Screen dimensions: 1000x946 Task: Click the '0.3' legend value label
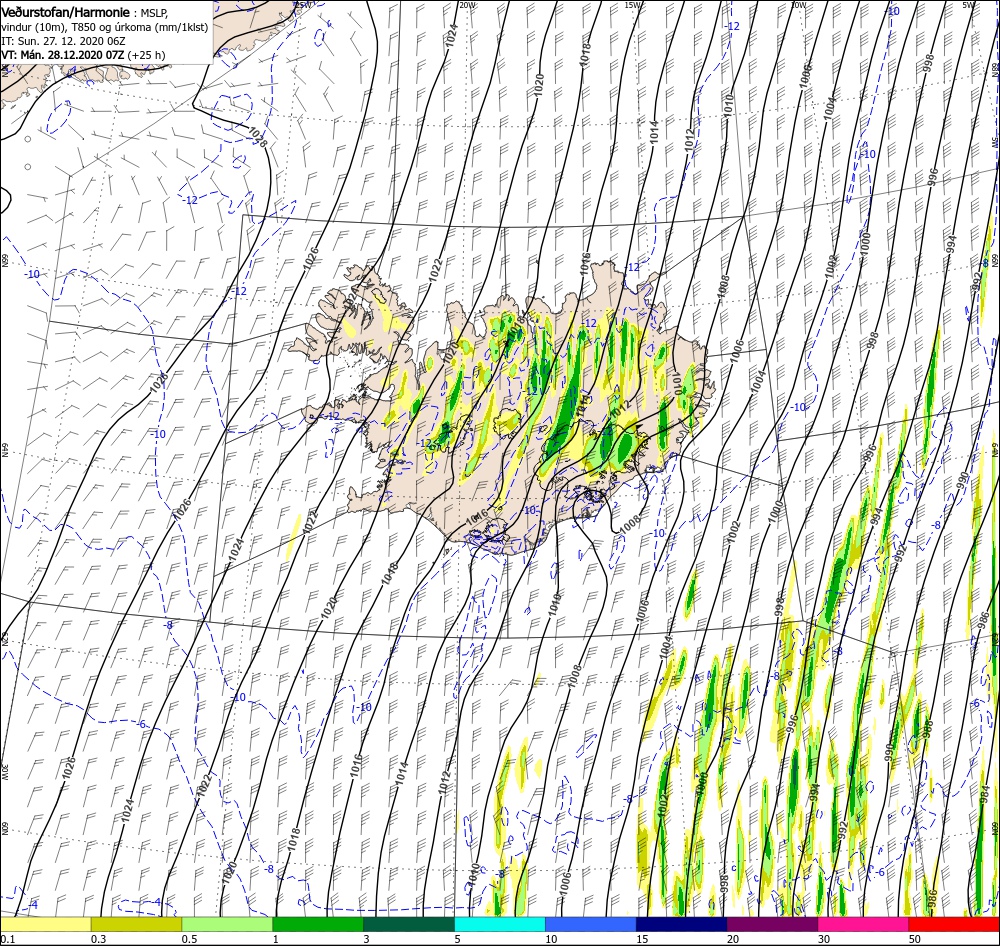[x=98, y=939]
